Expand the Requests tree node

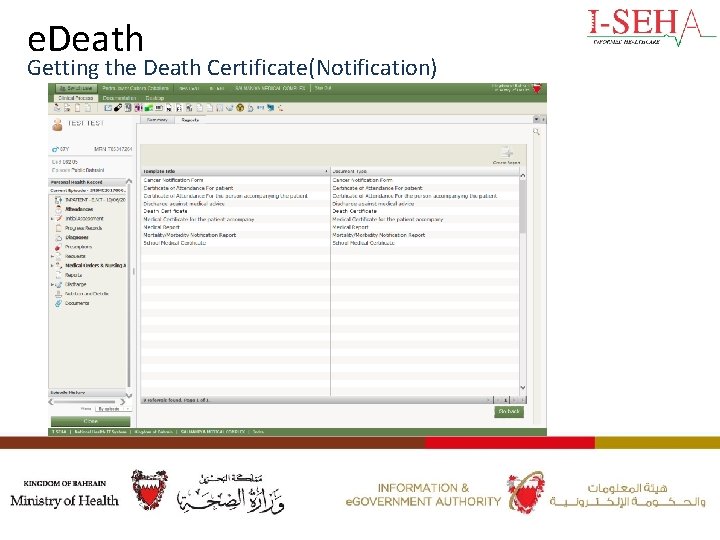coord(52,256)
